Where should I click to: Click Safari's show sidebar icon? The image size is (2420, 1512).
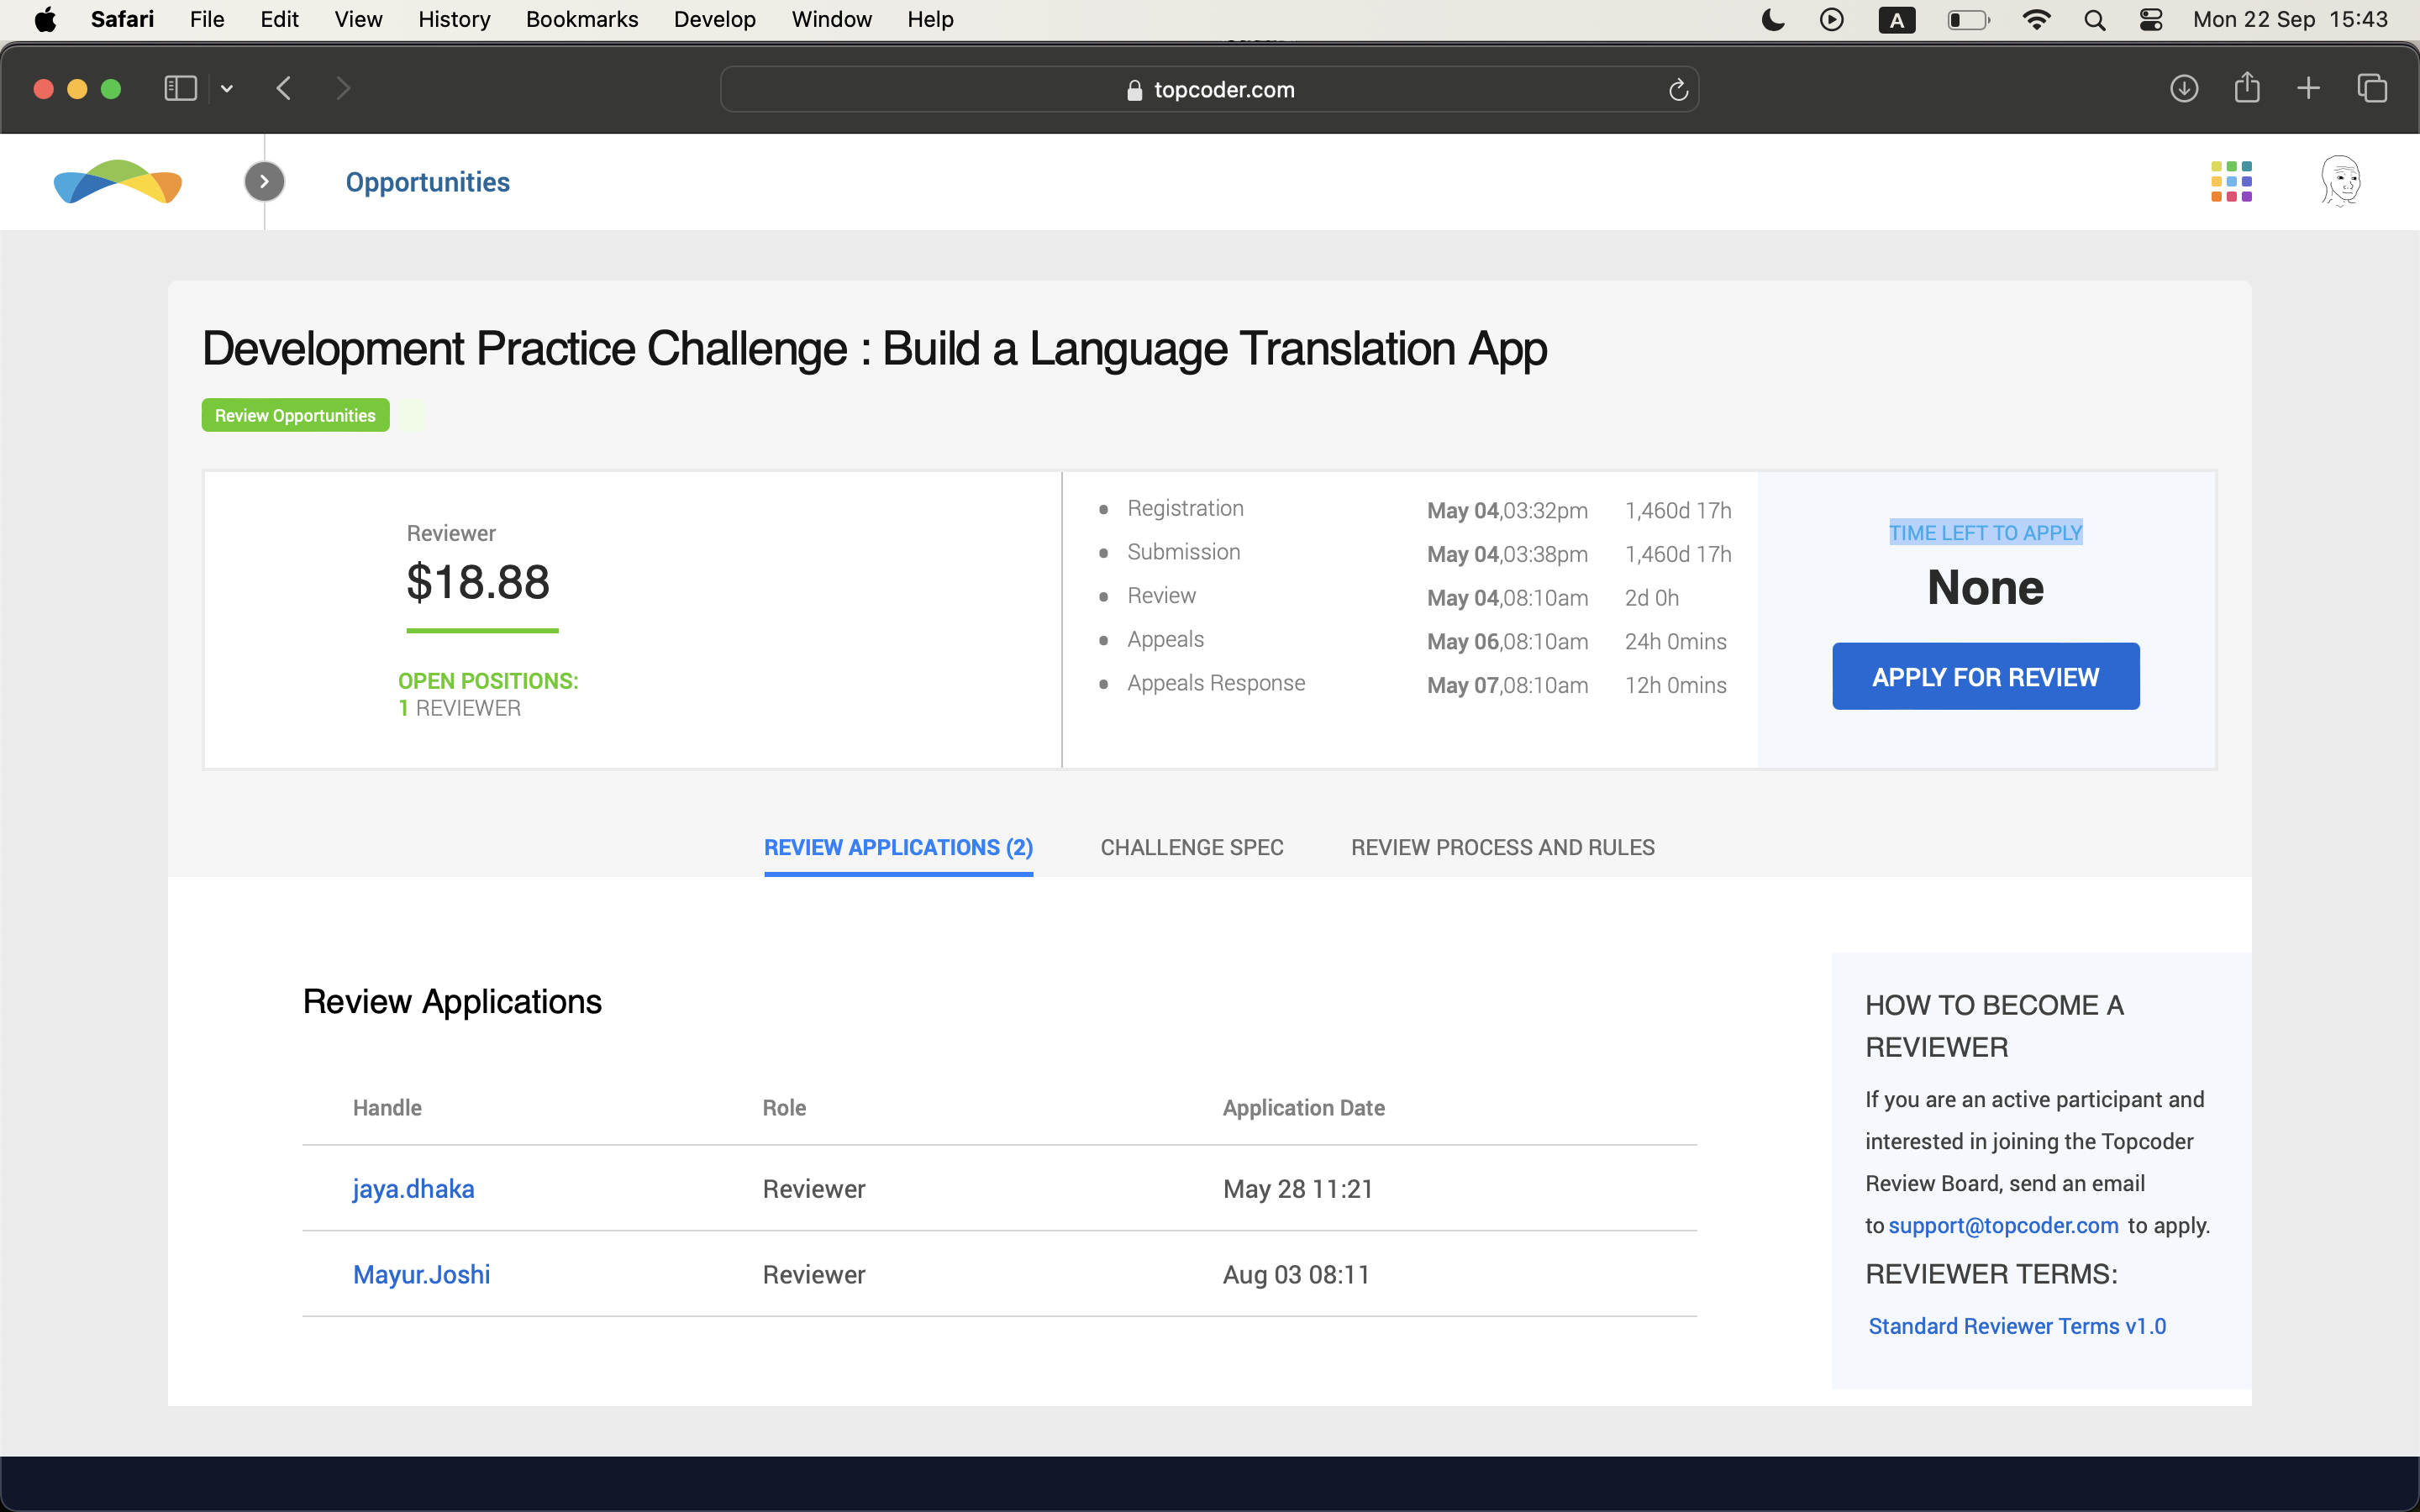pyautogui.click(x=180, y=89)
